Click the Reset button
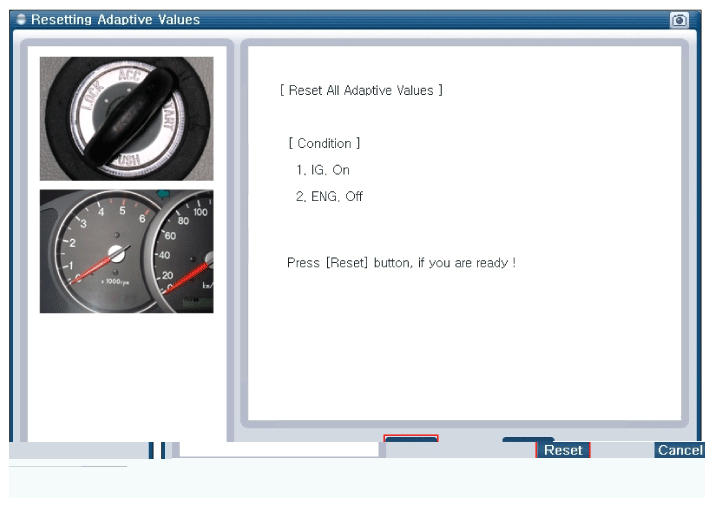This screenshot has height=507, width=714. [563, 450]
